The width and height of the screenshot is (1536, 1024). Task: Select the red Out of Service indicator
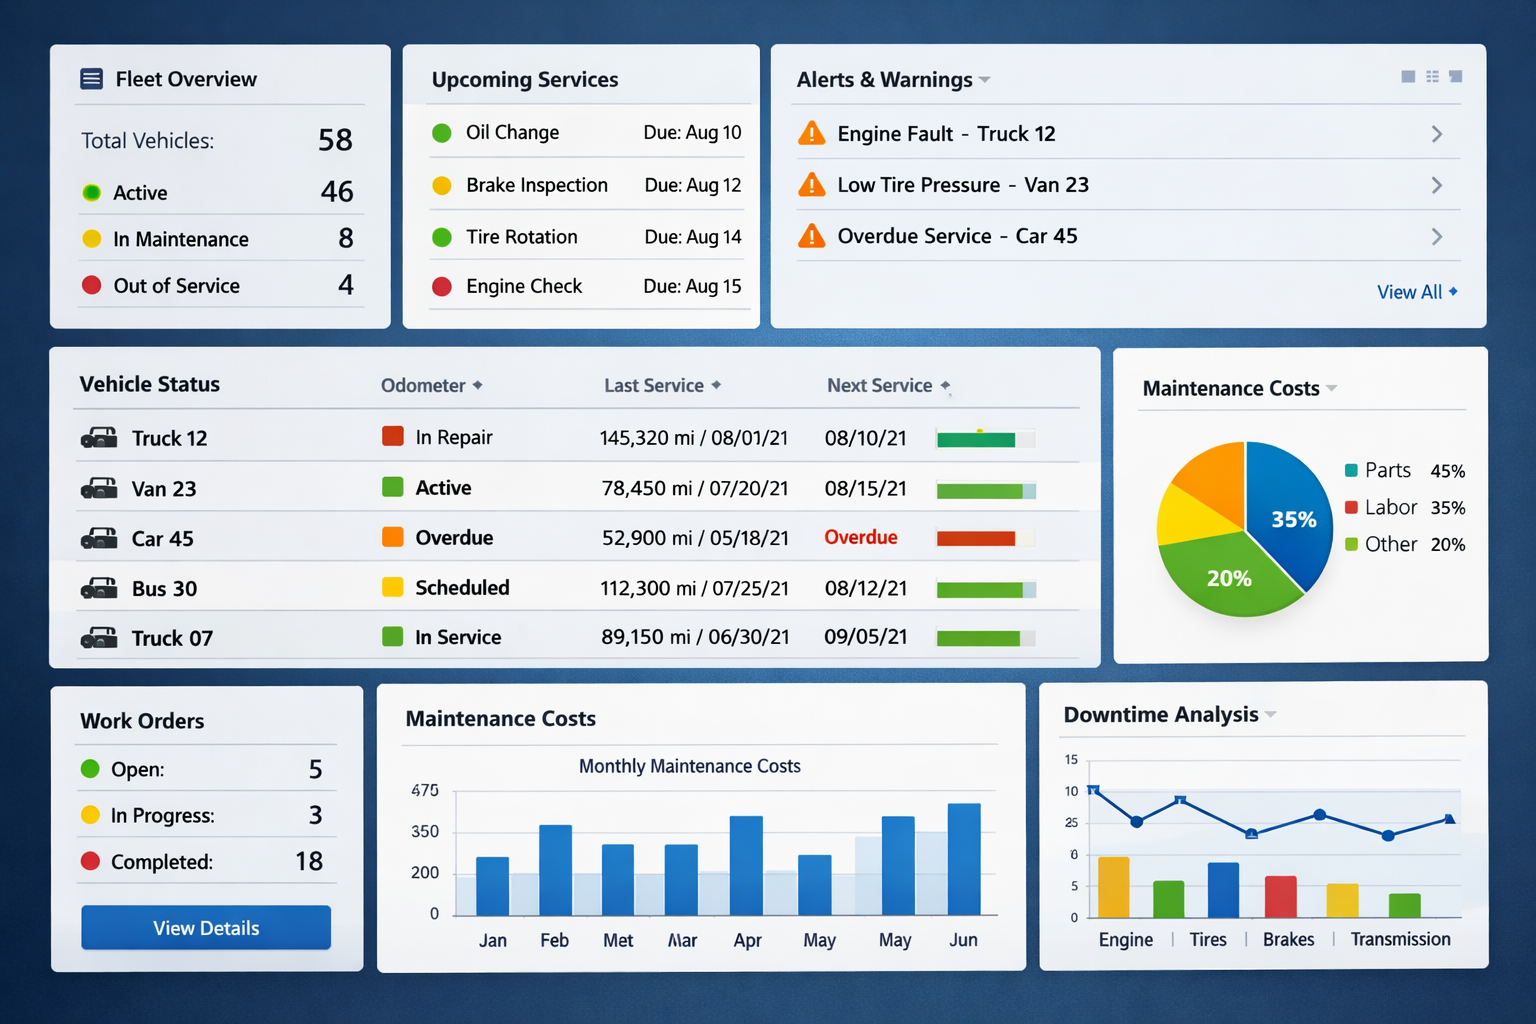91,285
